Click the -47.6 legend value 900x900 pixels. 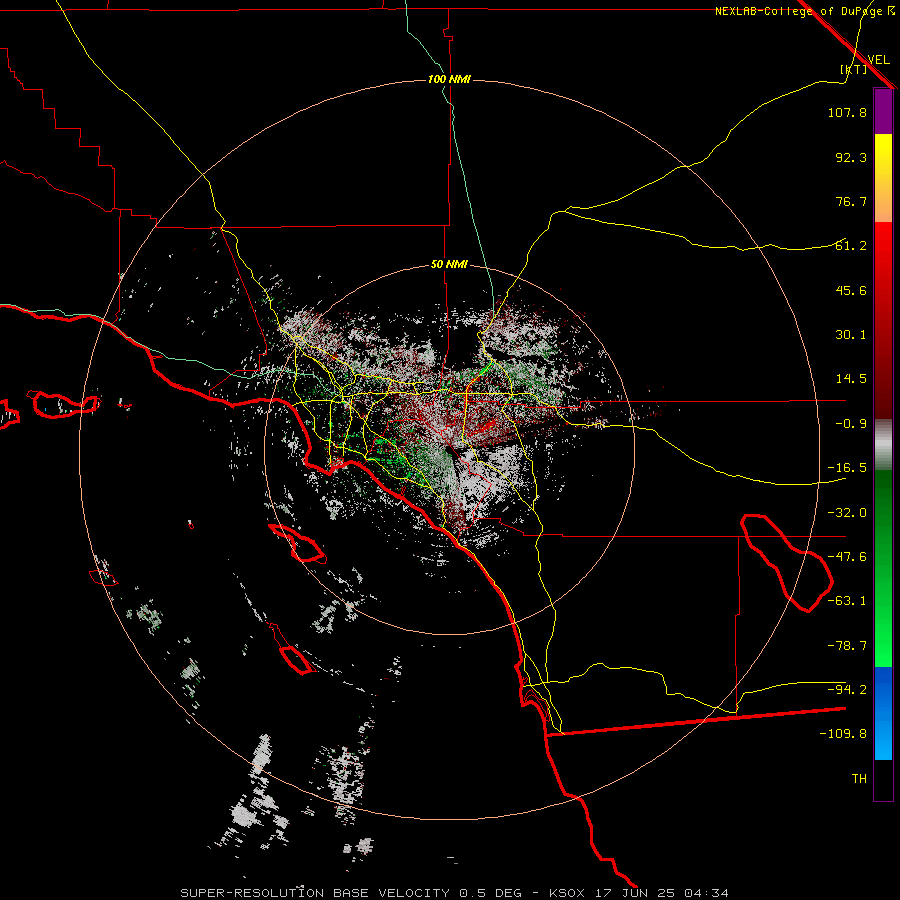(847, 557)
